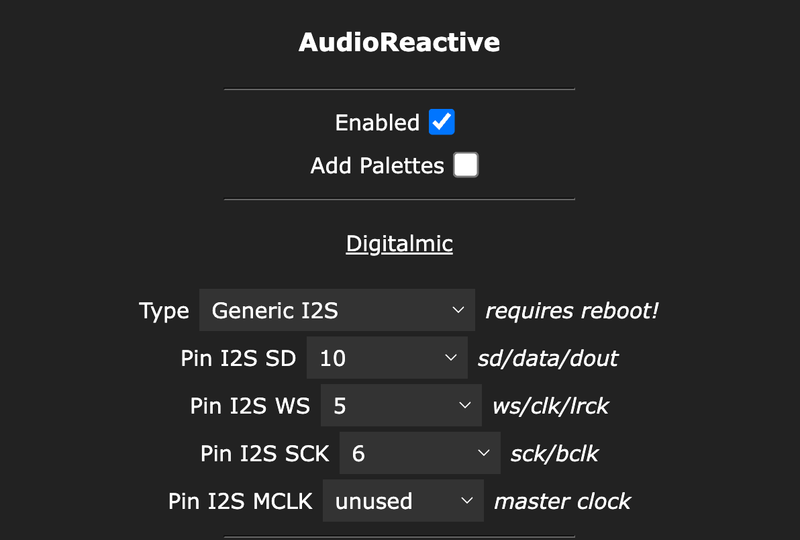Click the underlined Digitalmic link
This screenshot has width=800, height=540.
(x=399, y=243)
